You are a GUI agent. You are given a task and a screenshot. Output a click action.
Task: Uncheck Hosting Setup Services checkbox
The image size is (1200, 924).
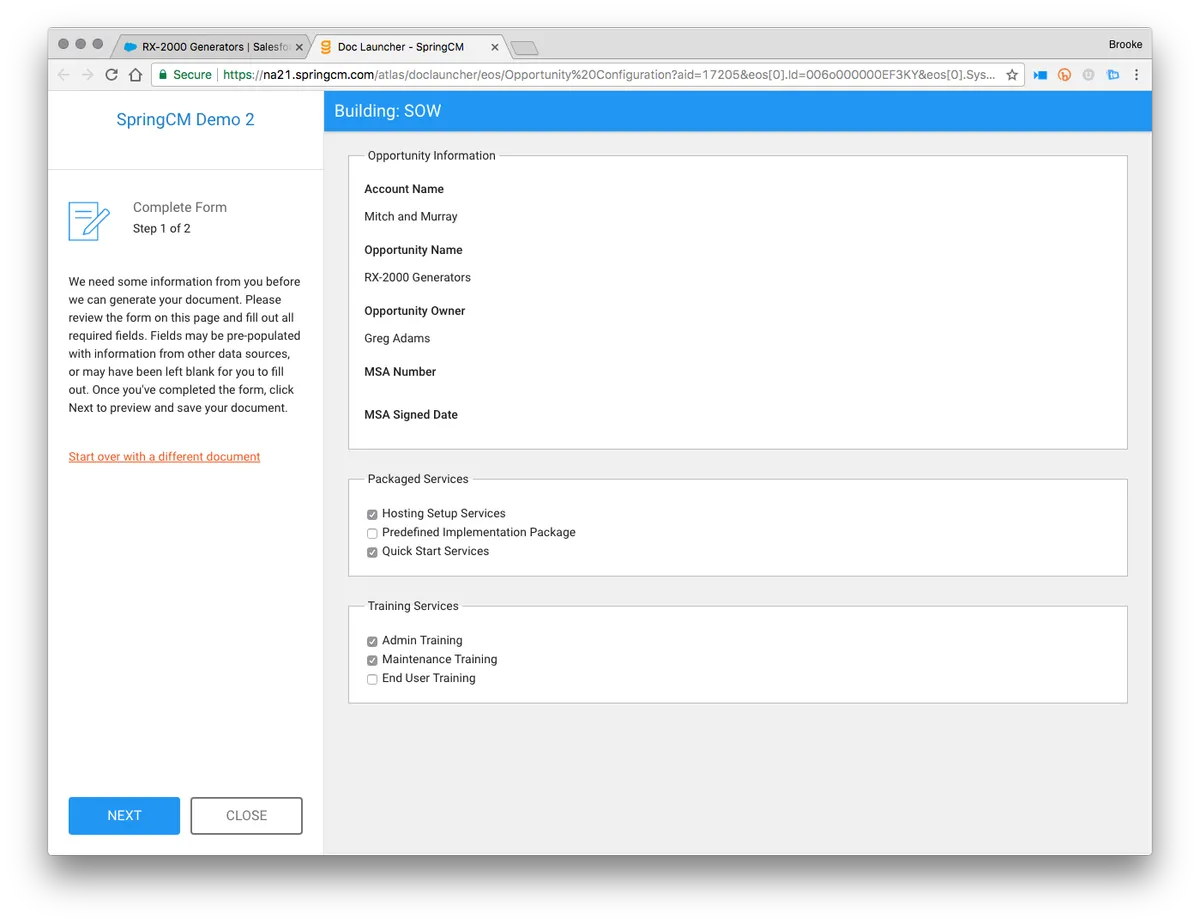coord(372,514)
